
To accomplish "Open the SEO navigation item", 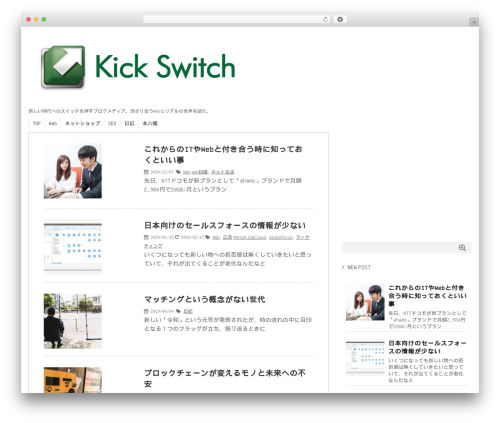I will point(112,123).
